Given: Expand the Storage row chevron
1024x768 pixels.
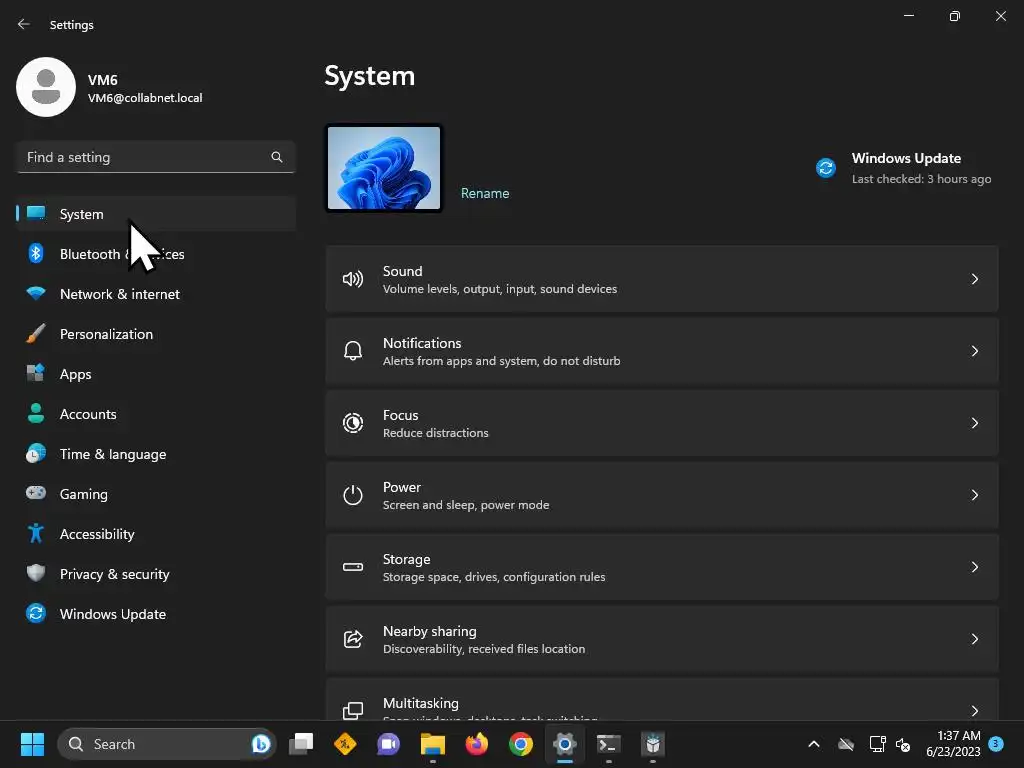Looking at the screenshot, I should point(974,567).
